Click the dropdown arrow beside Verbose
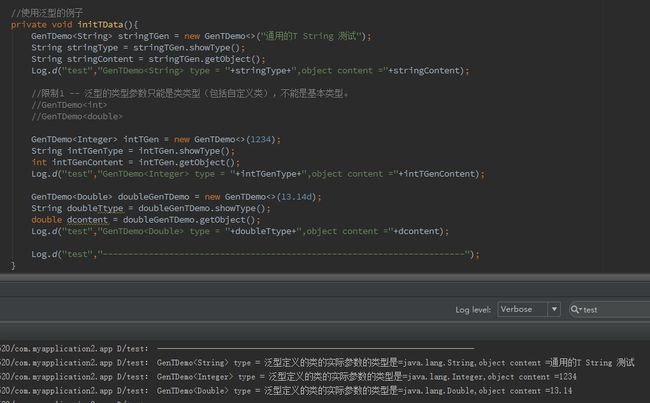 (x=554, y=309)
